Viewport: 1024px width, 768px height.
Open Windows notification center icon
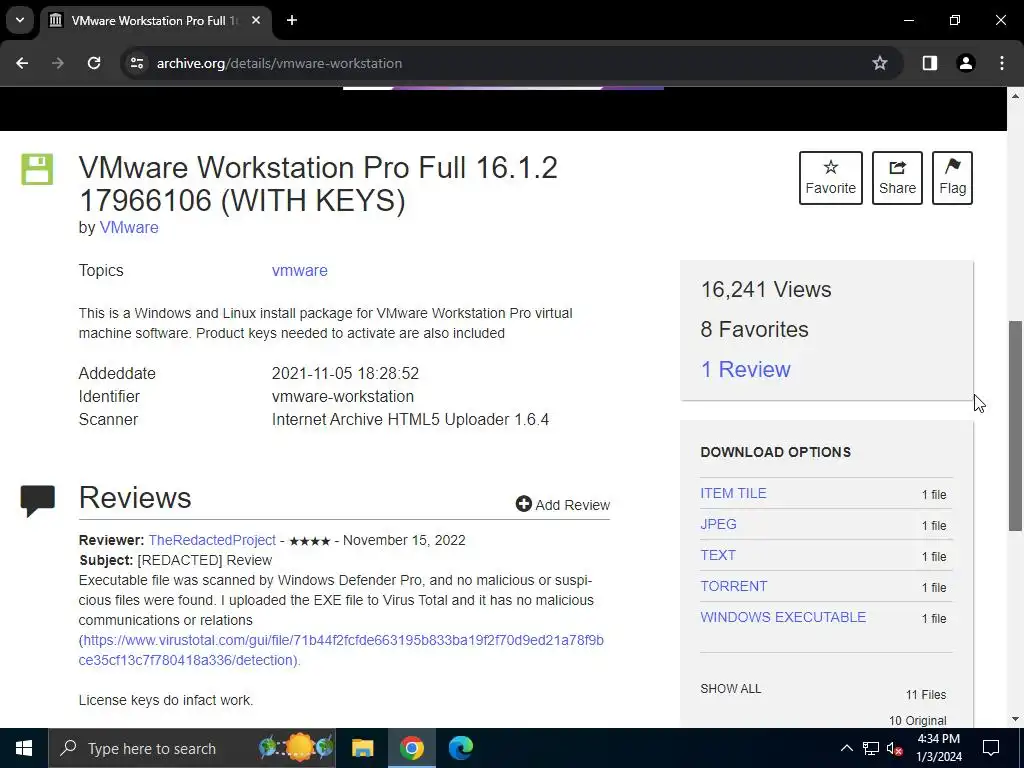[991, 748]
